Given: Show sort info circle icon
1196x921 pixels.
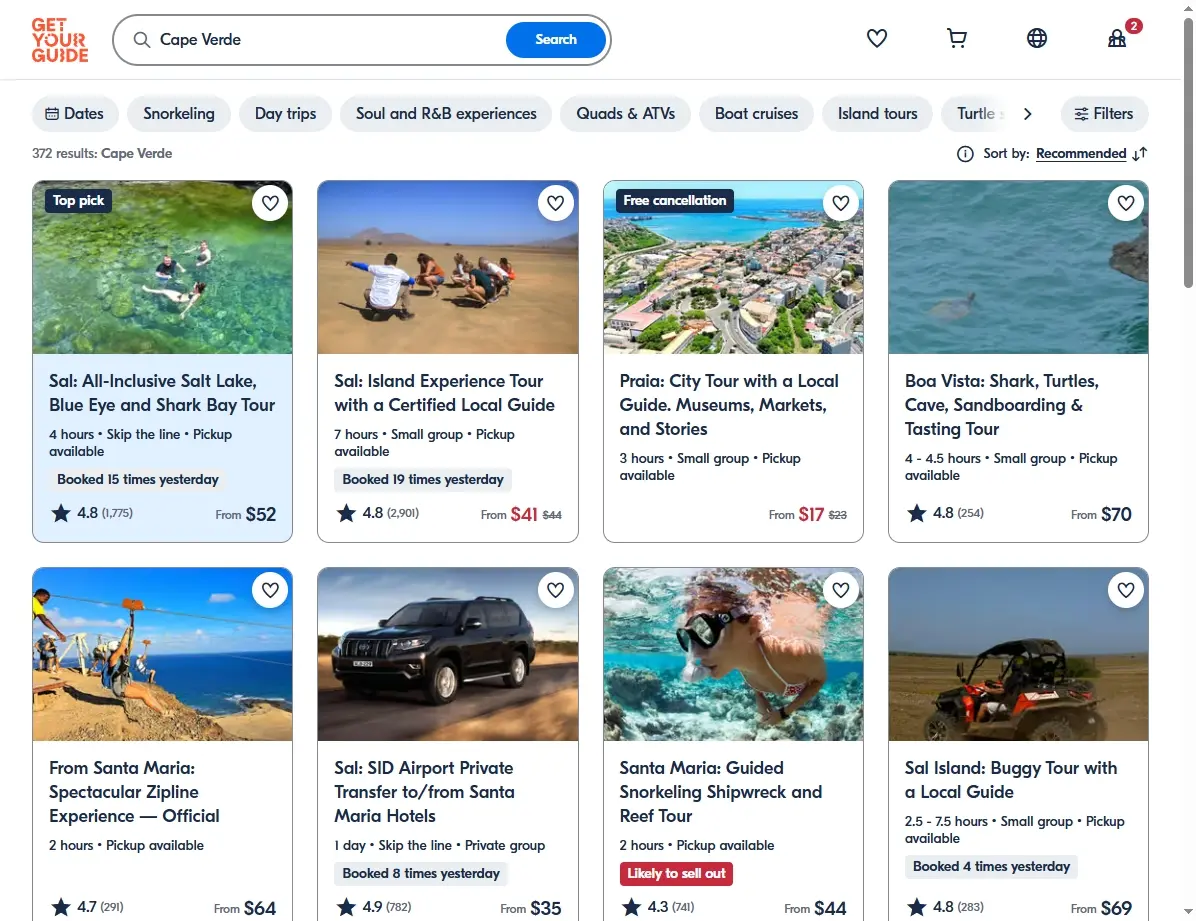Looking at the screenshot, I should [965, 154].
